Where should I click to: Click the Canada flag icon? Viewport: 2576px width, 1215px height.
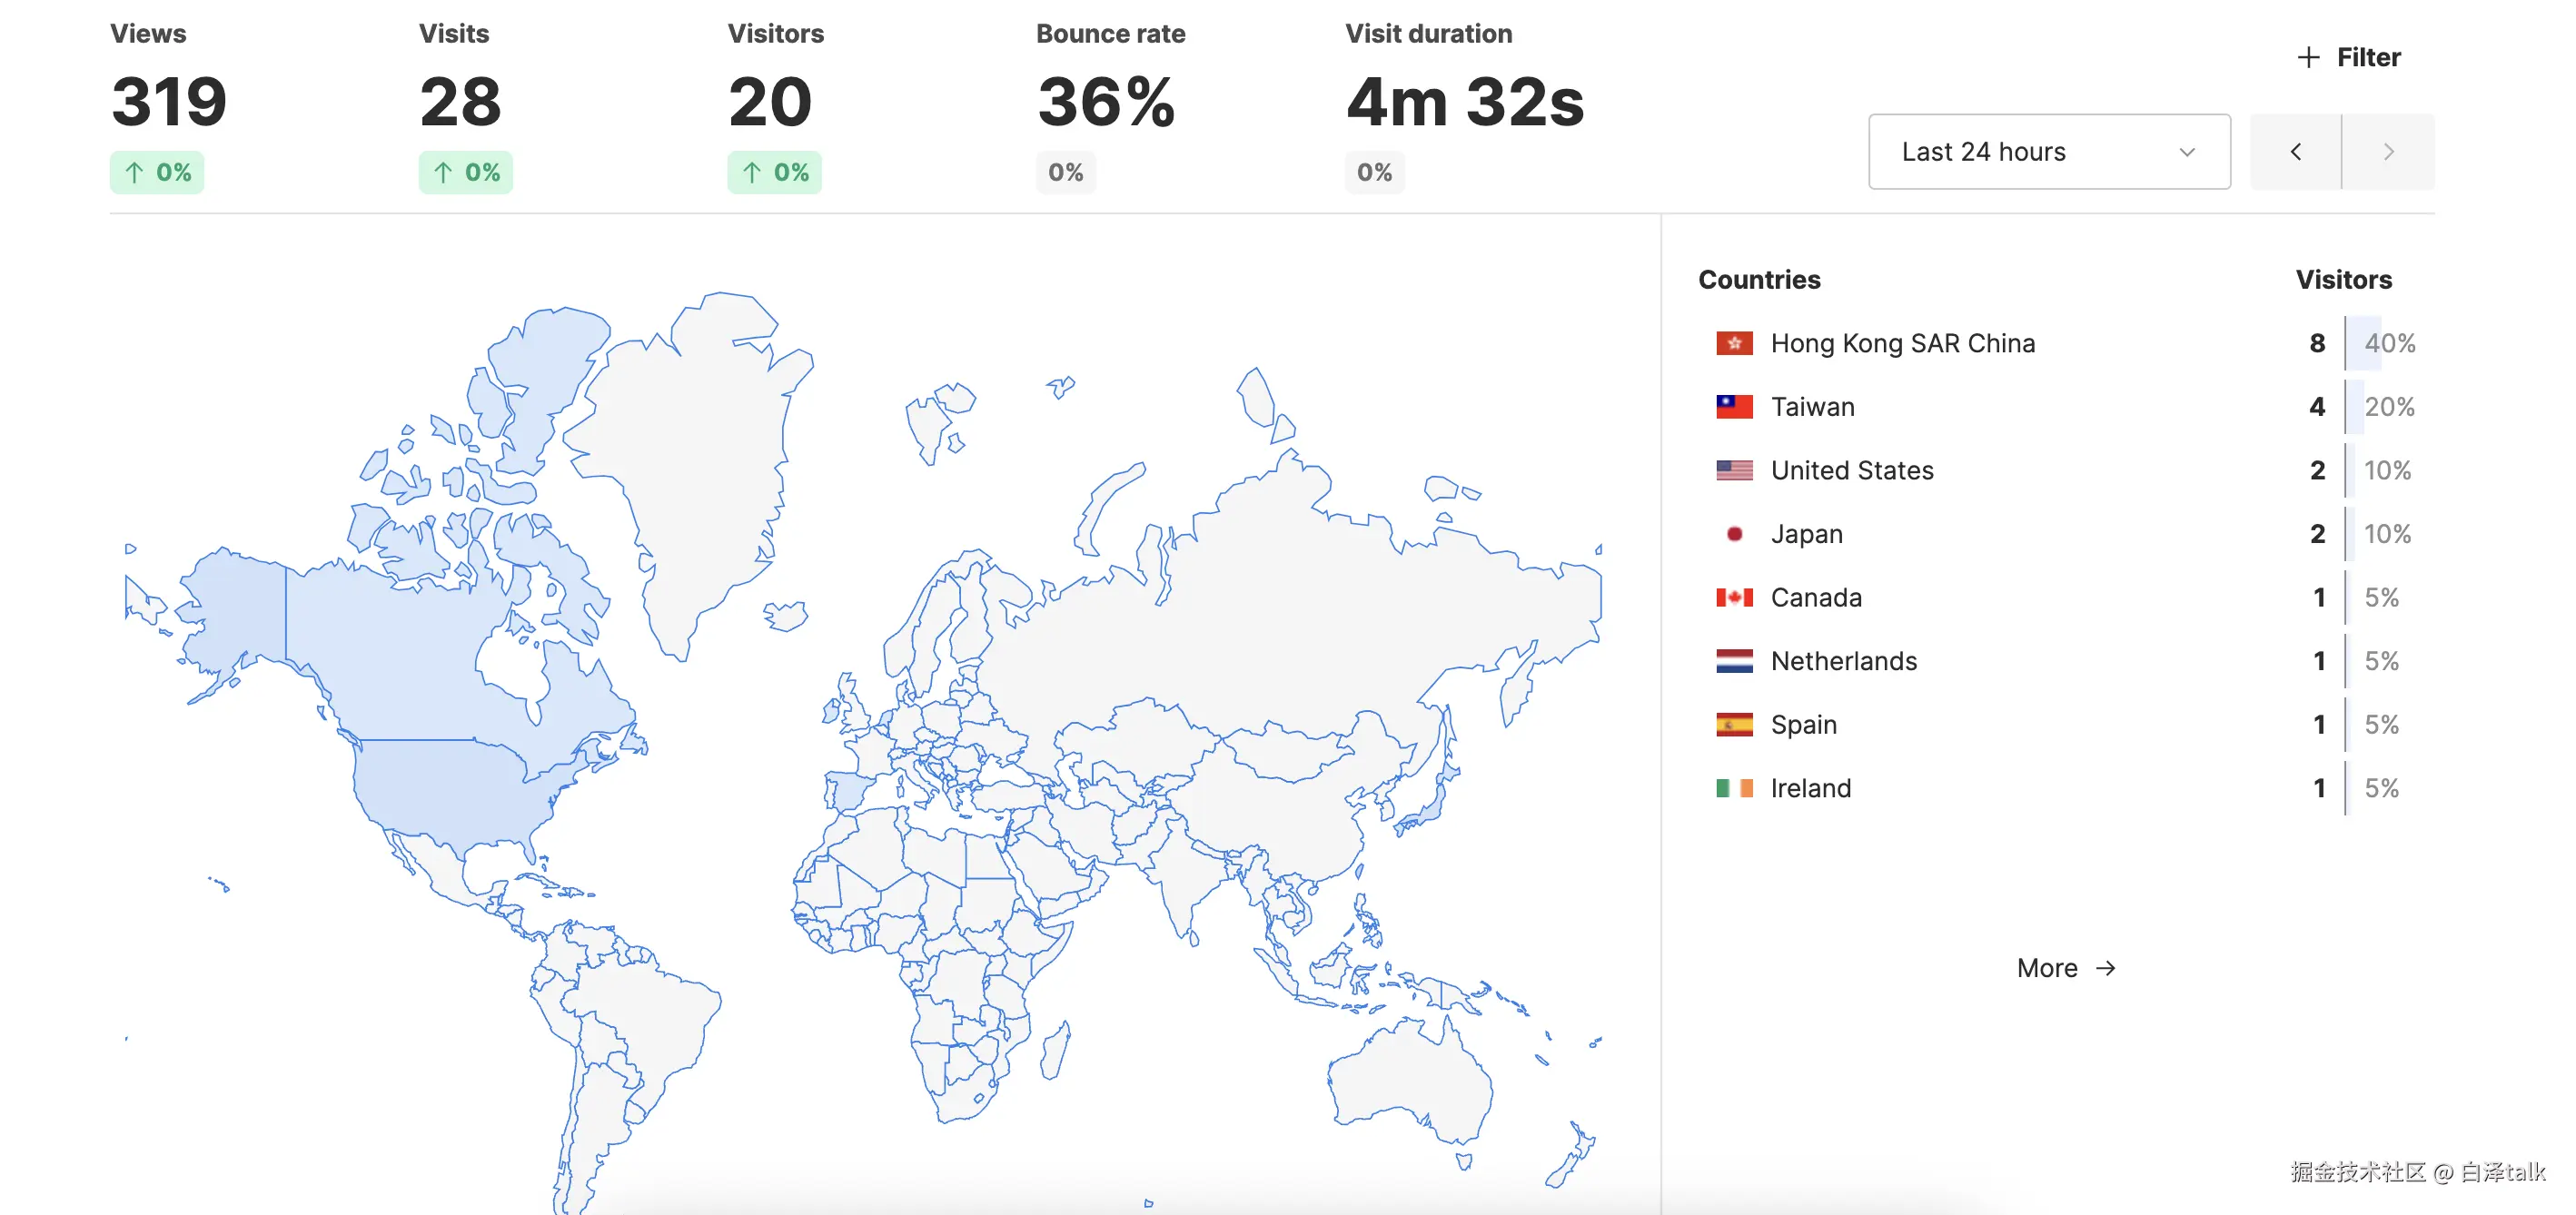tap(1734, 597)
